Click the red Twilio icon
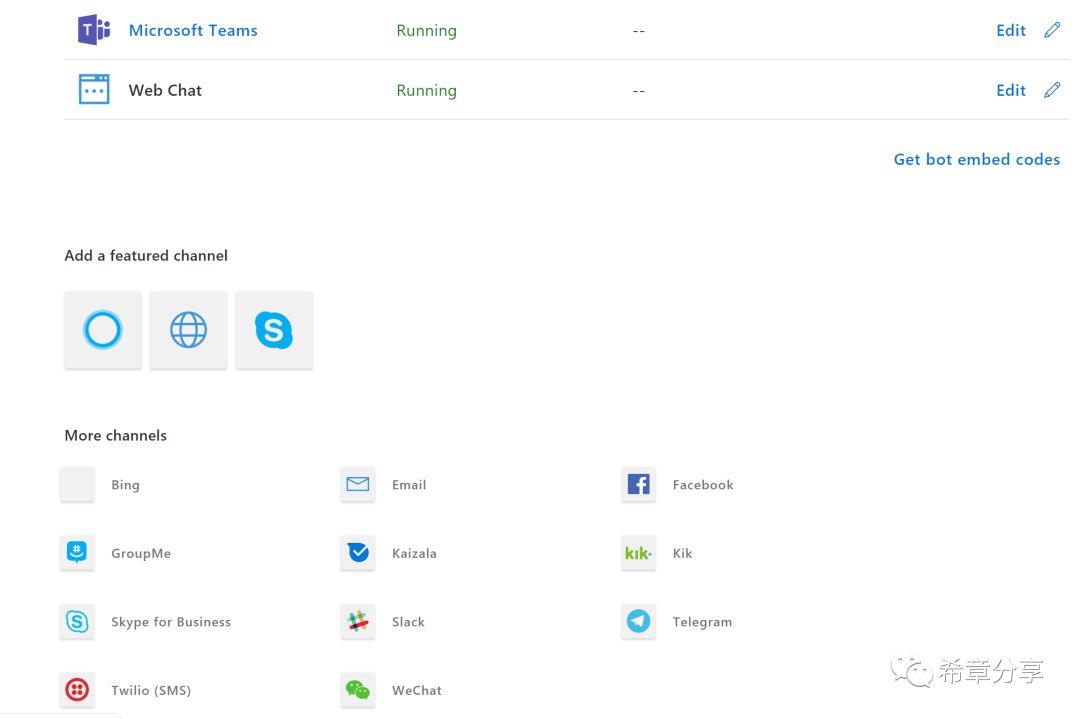This screenshot has height=719, width=1080. tap(77, 689)
